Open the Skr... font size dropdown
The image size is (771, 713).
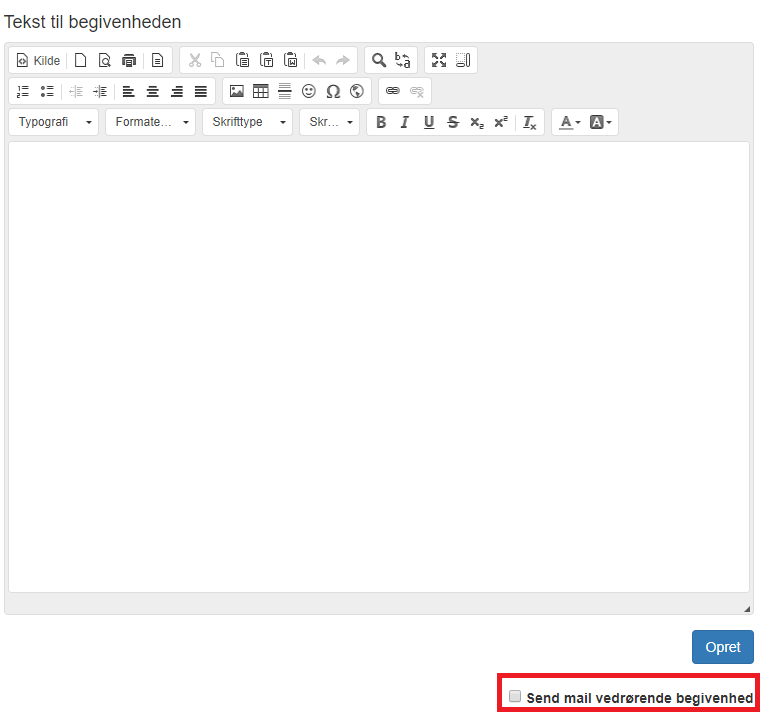tap(329, 122)
